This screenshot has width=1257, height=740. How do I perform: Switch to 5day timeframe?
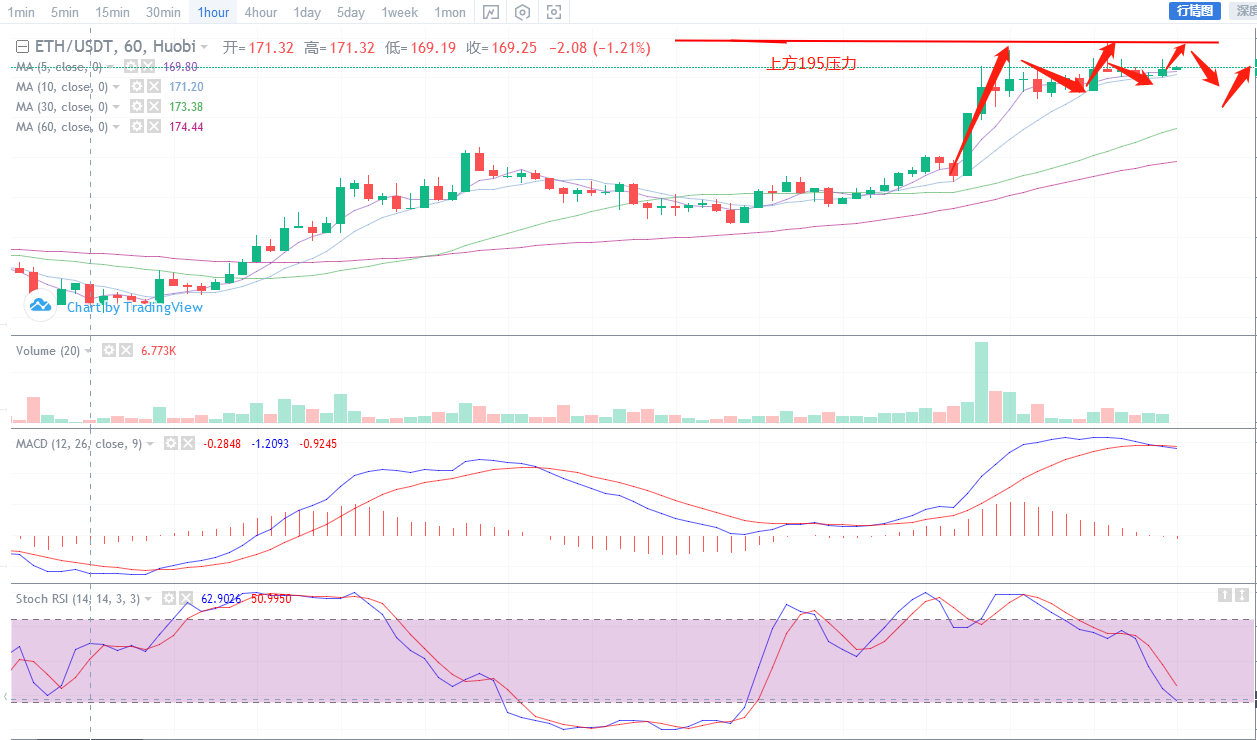click(x=351, y=12)
